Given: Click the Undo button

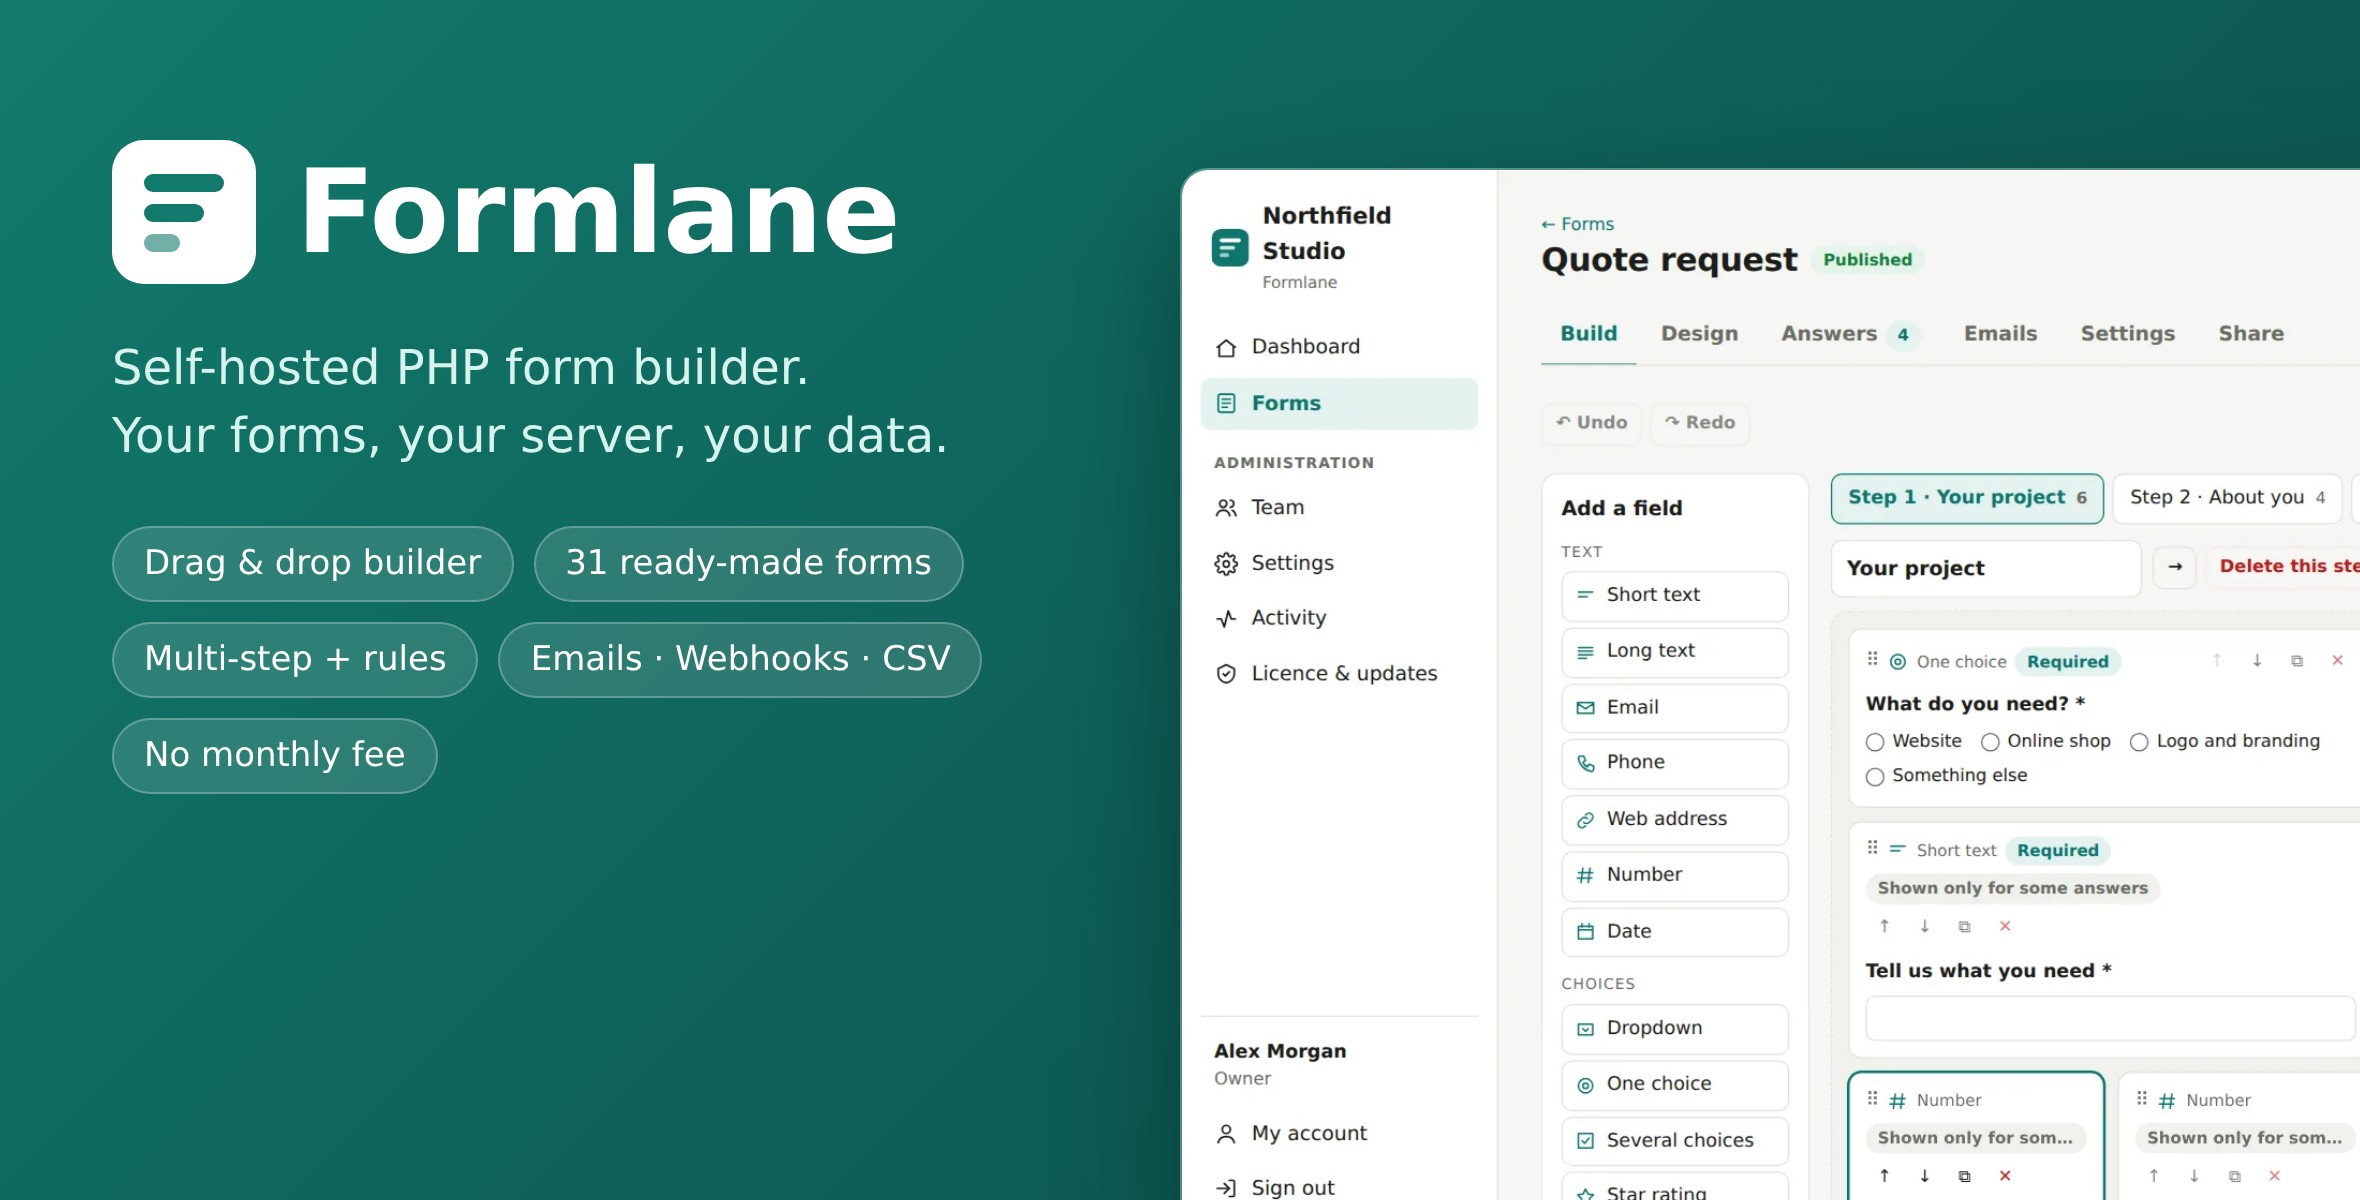Looking at the screenshot, I should (x=1591, y=423).
